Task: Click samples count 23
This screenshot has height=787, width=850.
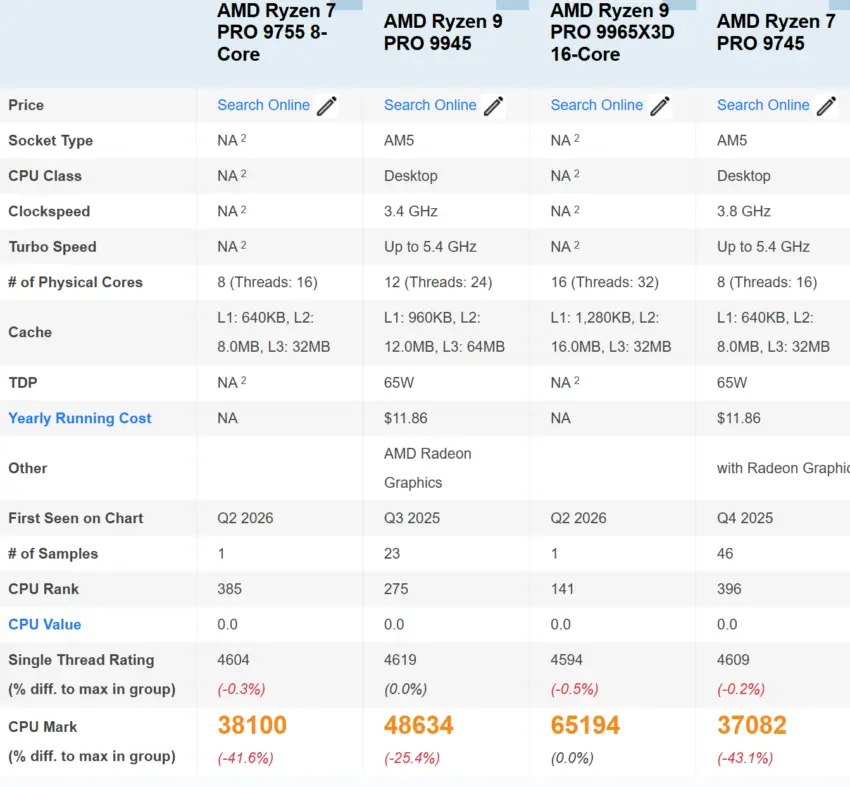Action: coord(392,554)
